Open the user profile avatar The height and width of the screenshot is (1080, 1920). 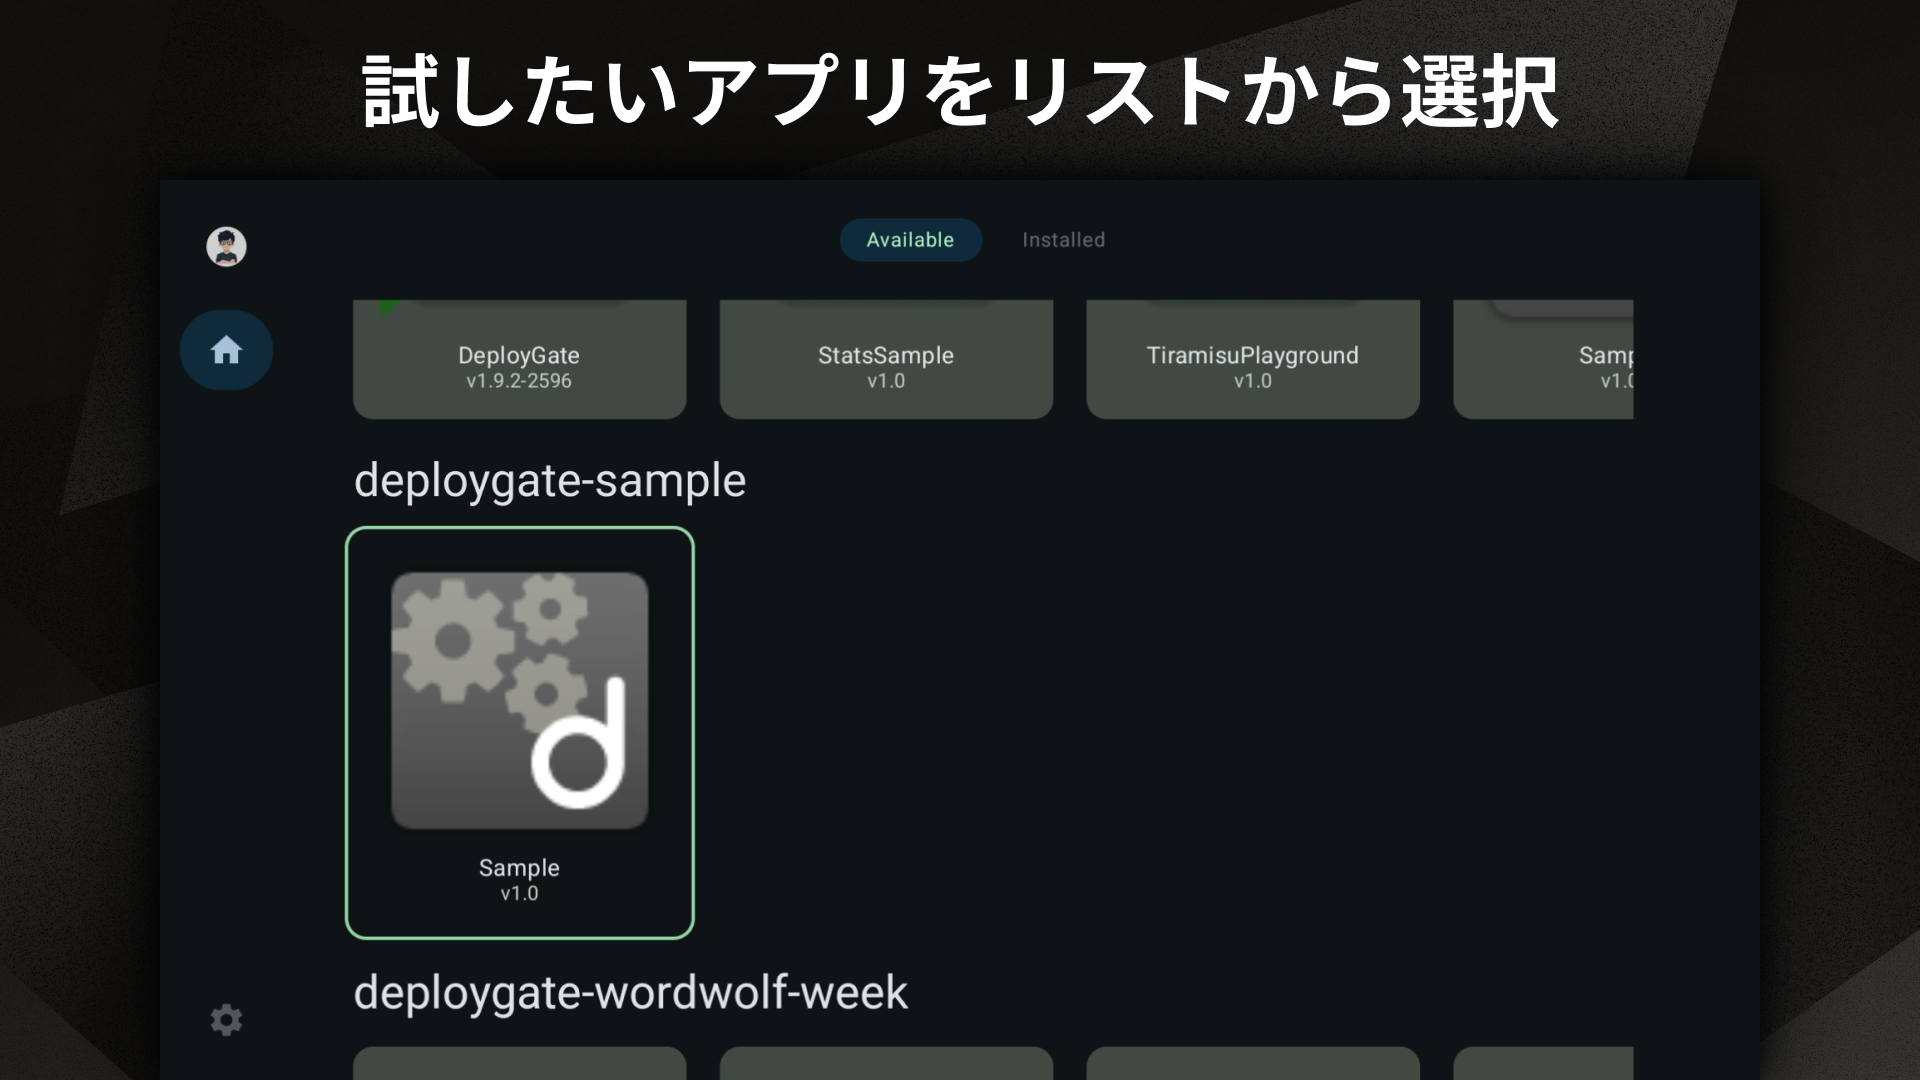(226, 246)
